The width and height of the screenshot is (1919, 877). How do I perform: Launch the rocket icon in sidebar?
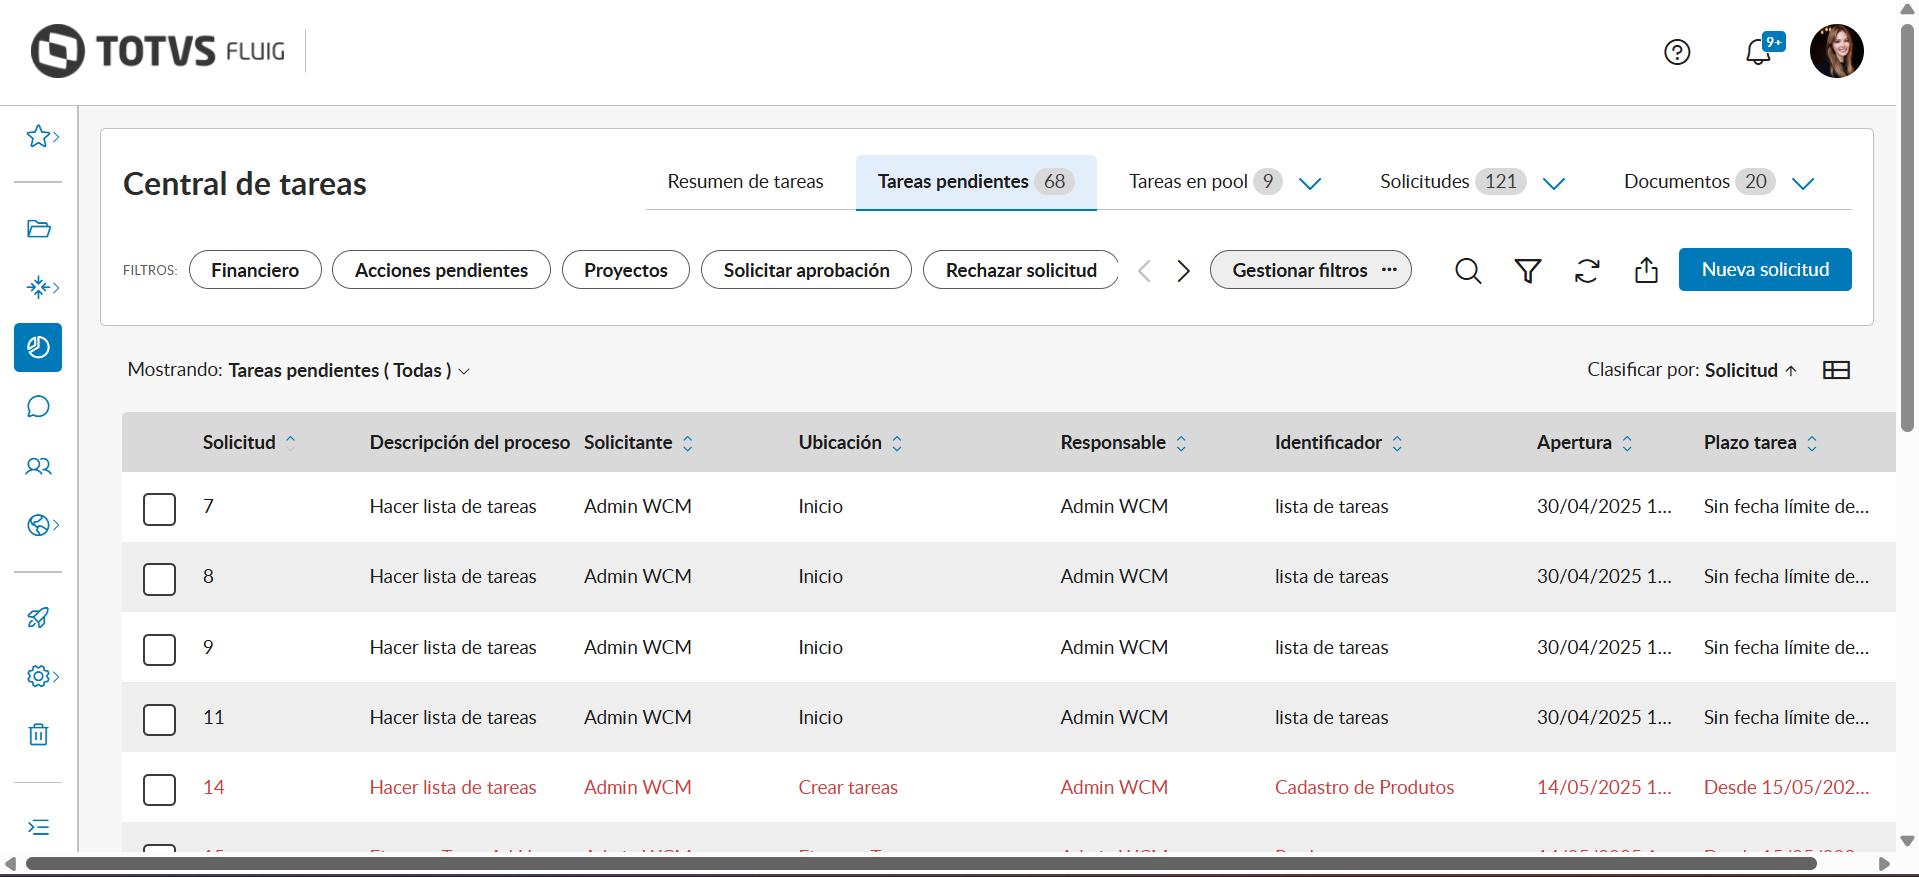(38, 618)
